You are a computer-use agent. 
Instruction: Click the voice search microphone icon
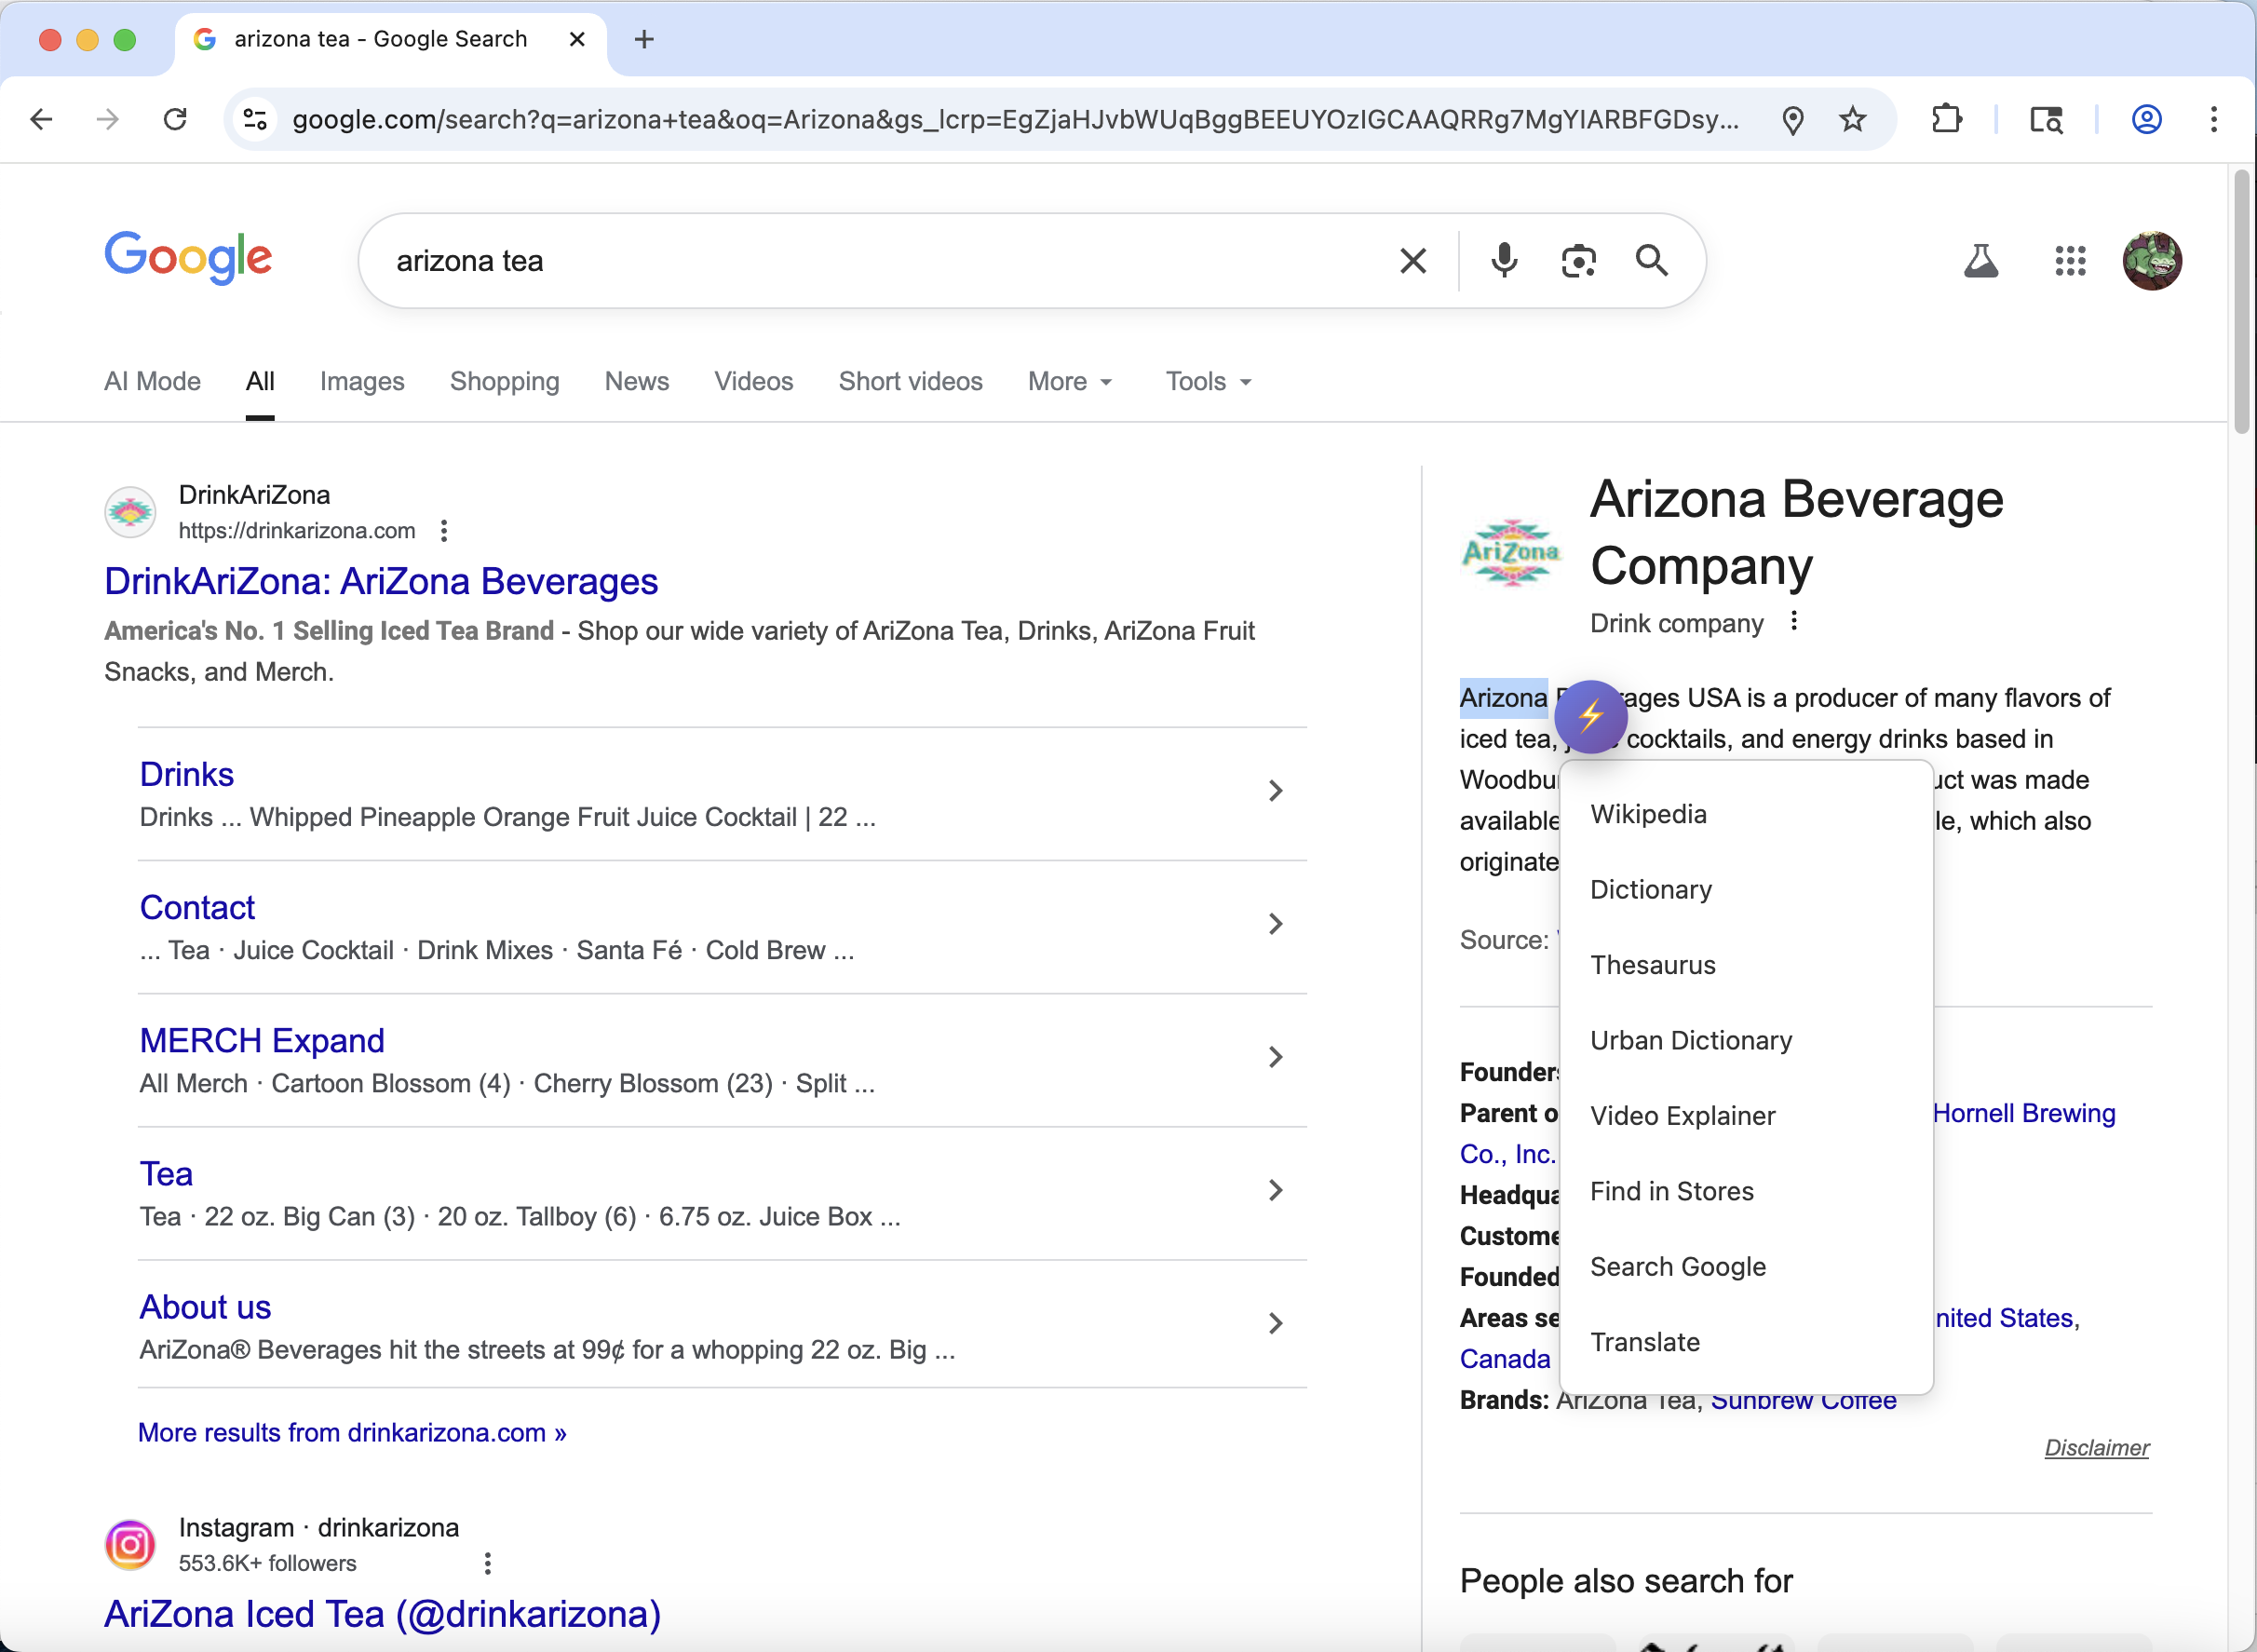coord(1503,261)
